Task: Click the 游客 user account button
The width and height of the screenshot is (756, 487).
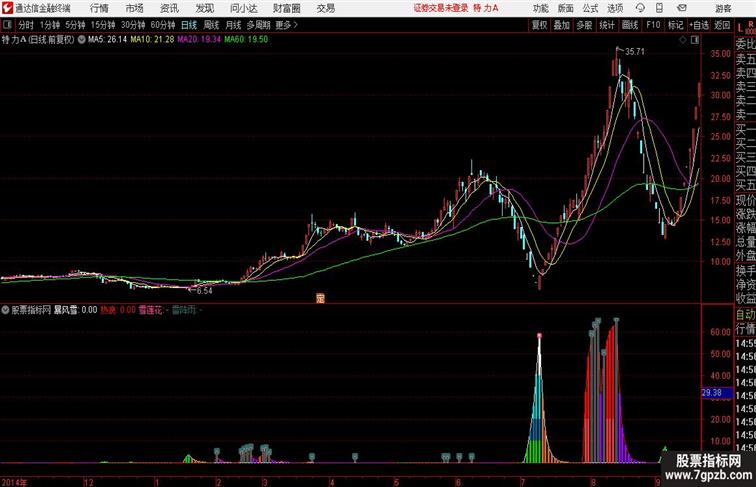Action: tap(723, 8)
